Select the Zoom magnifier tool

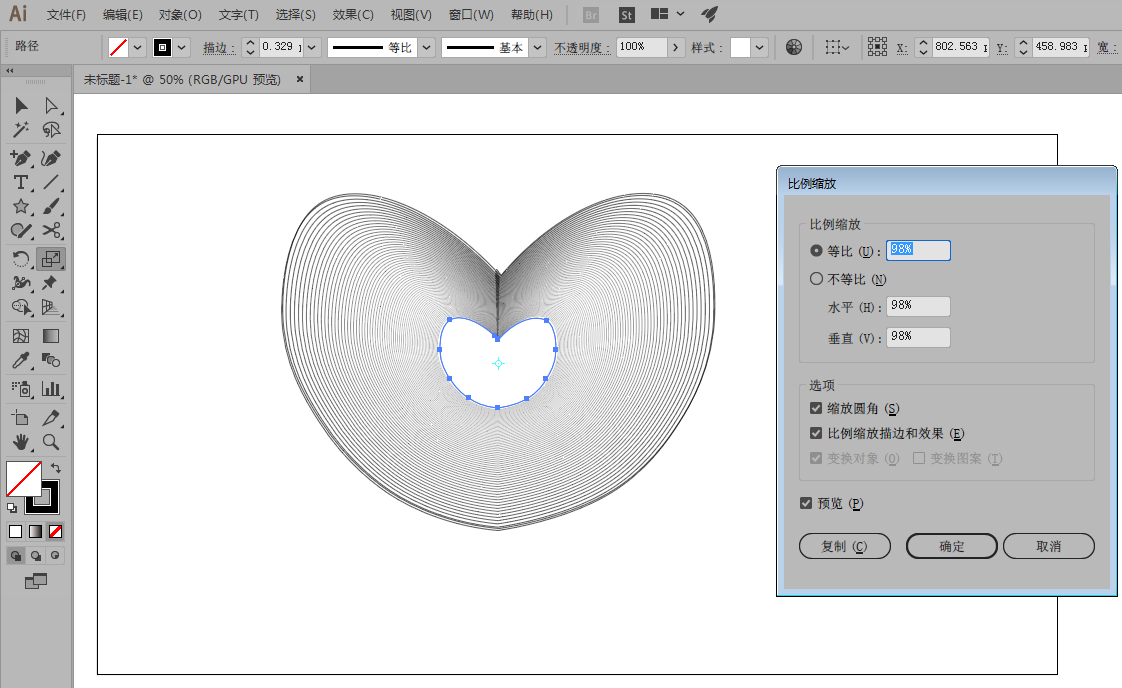click(x=51, y=442)
